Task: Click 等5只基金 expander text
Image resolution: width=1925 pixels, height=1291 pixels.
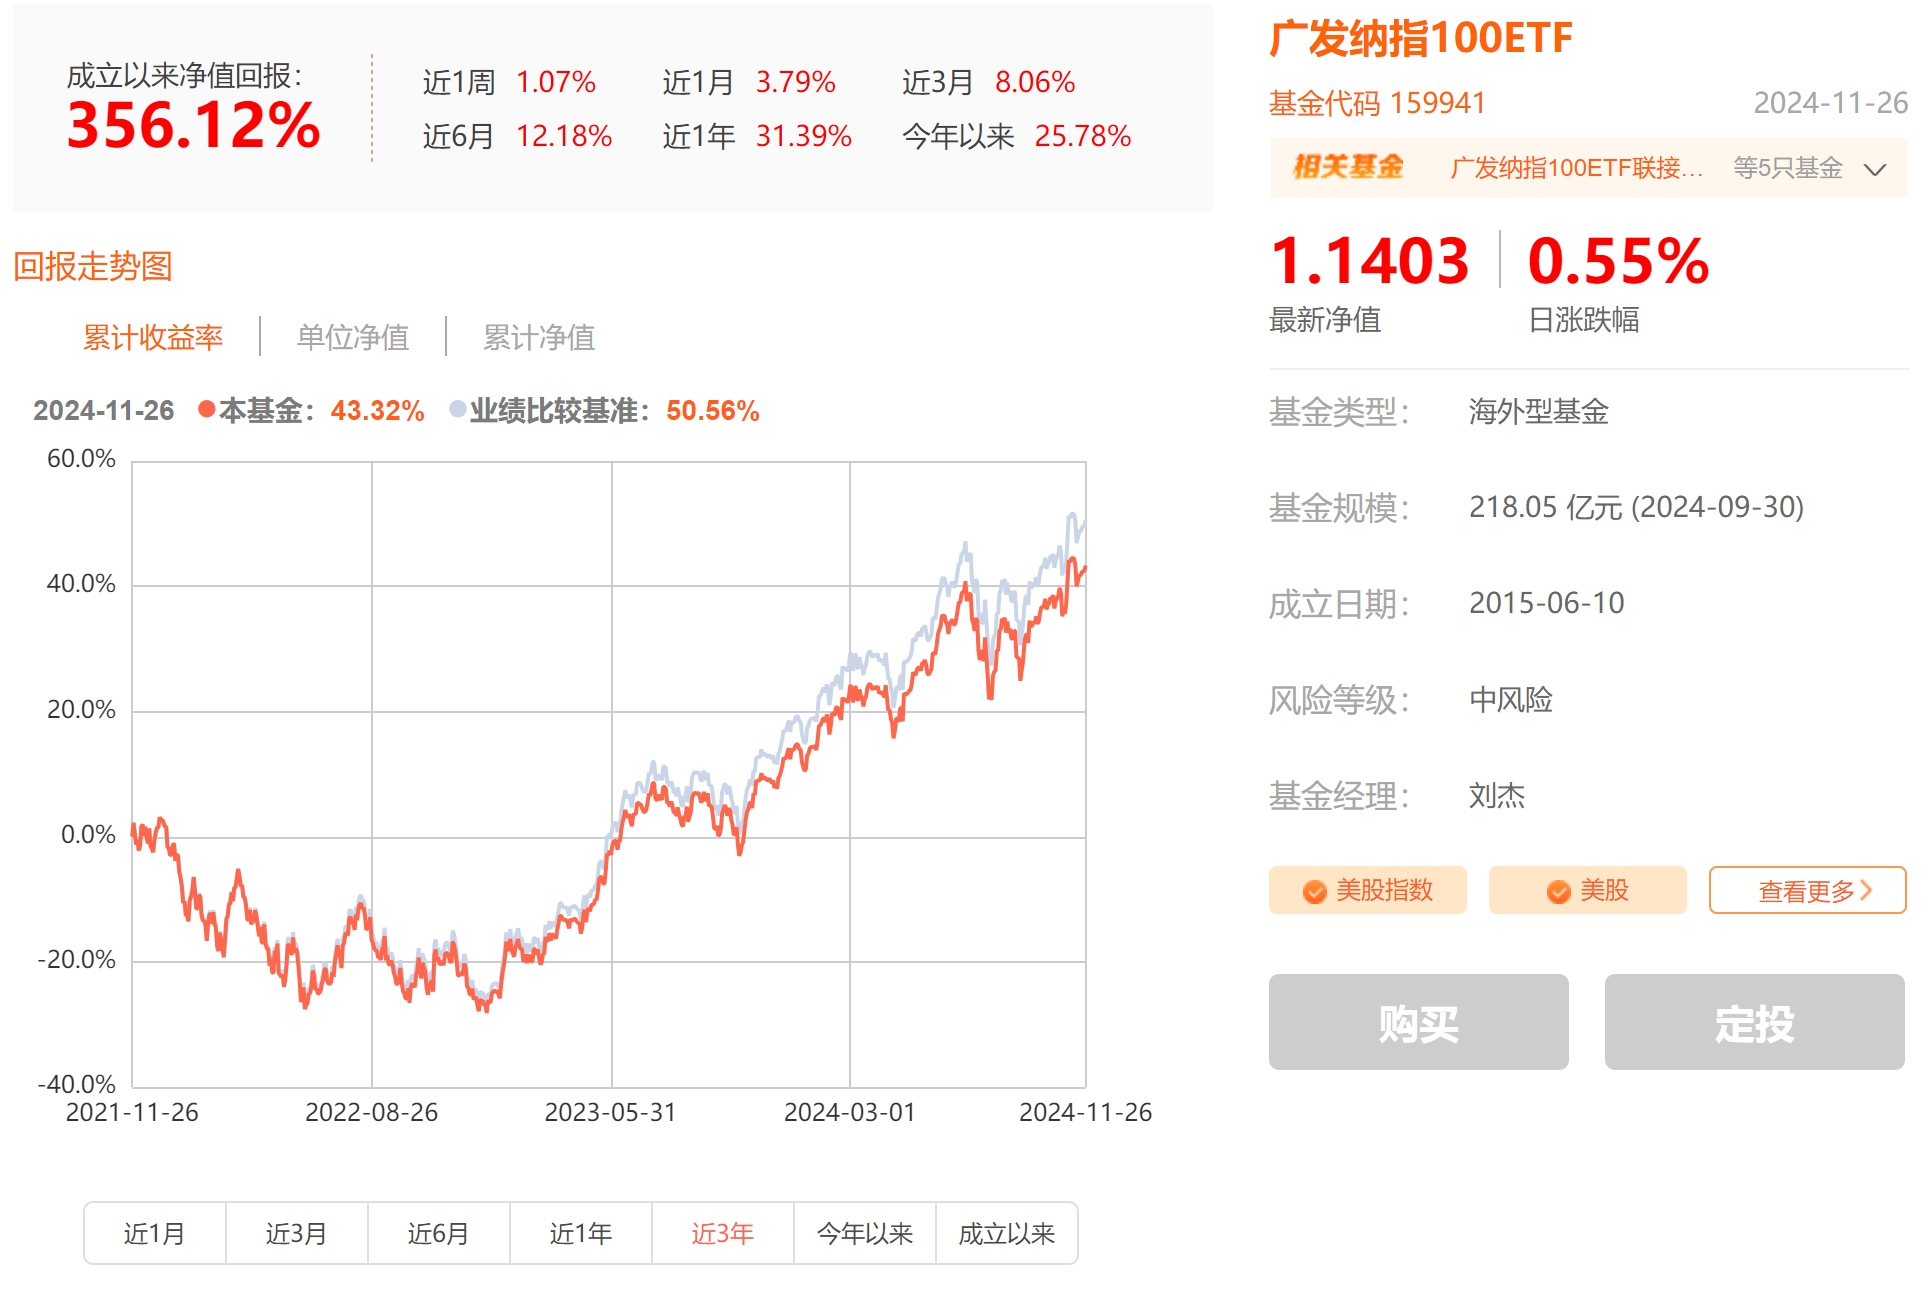Action: click(x=1787, y=168)
